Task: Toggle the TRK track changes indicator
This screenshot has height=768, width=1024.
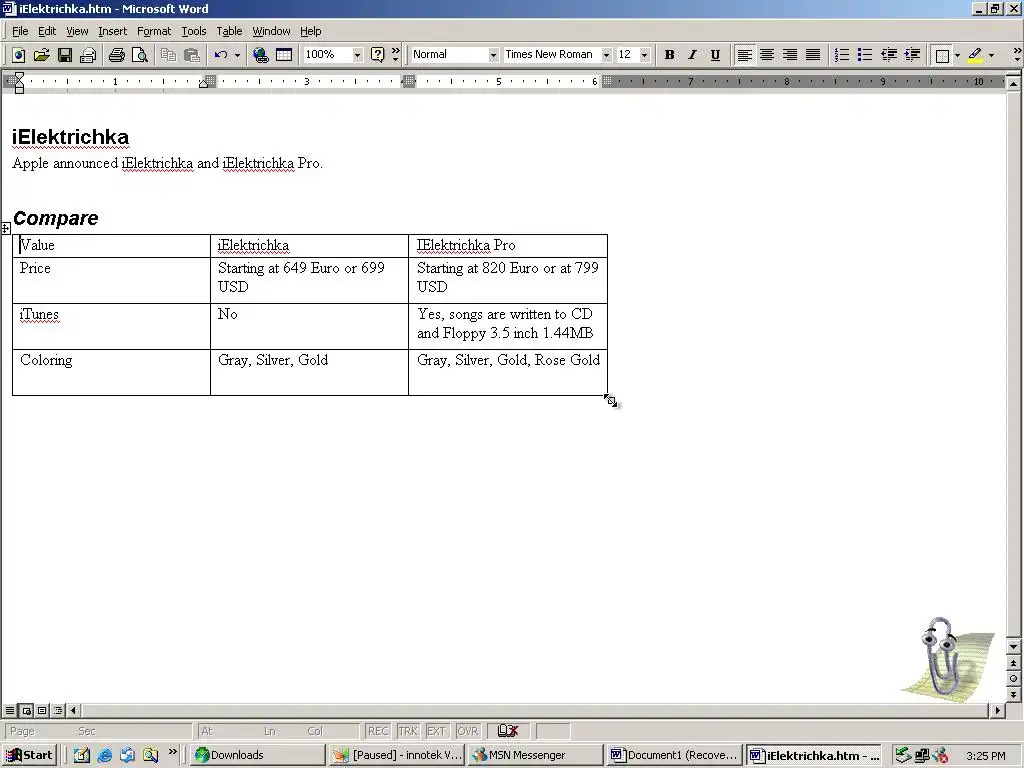Action: [x=408, y=731]
